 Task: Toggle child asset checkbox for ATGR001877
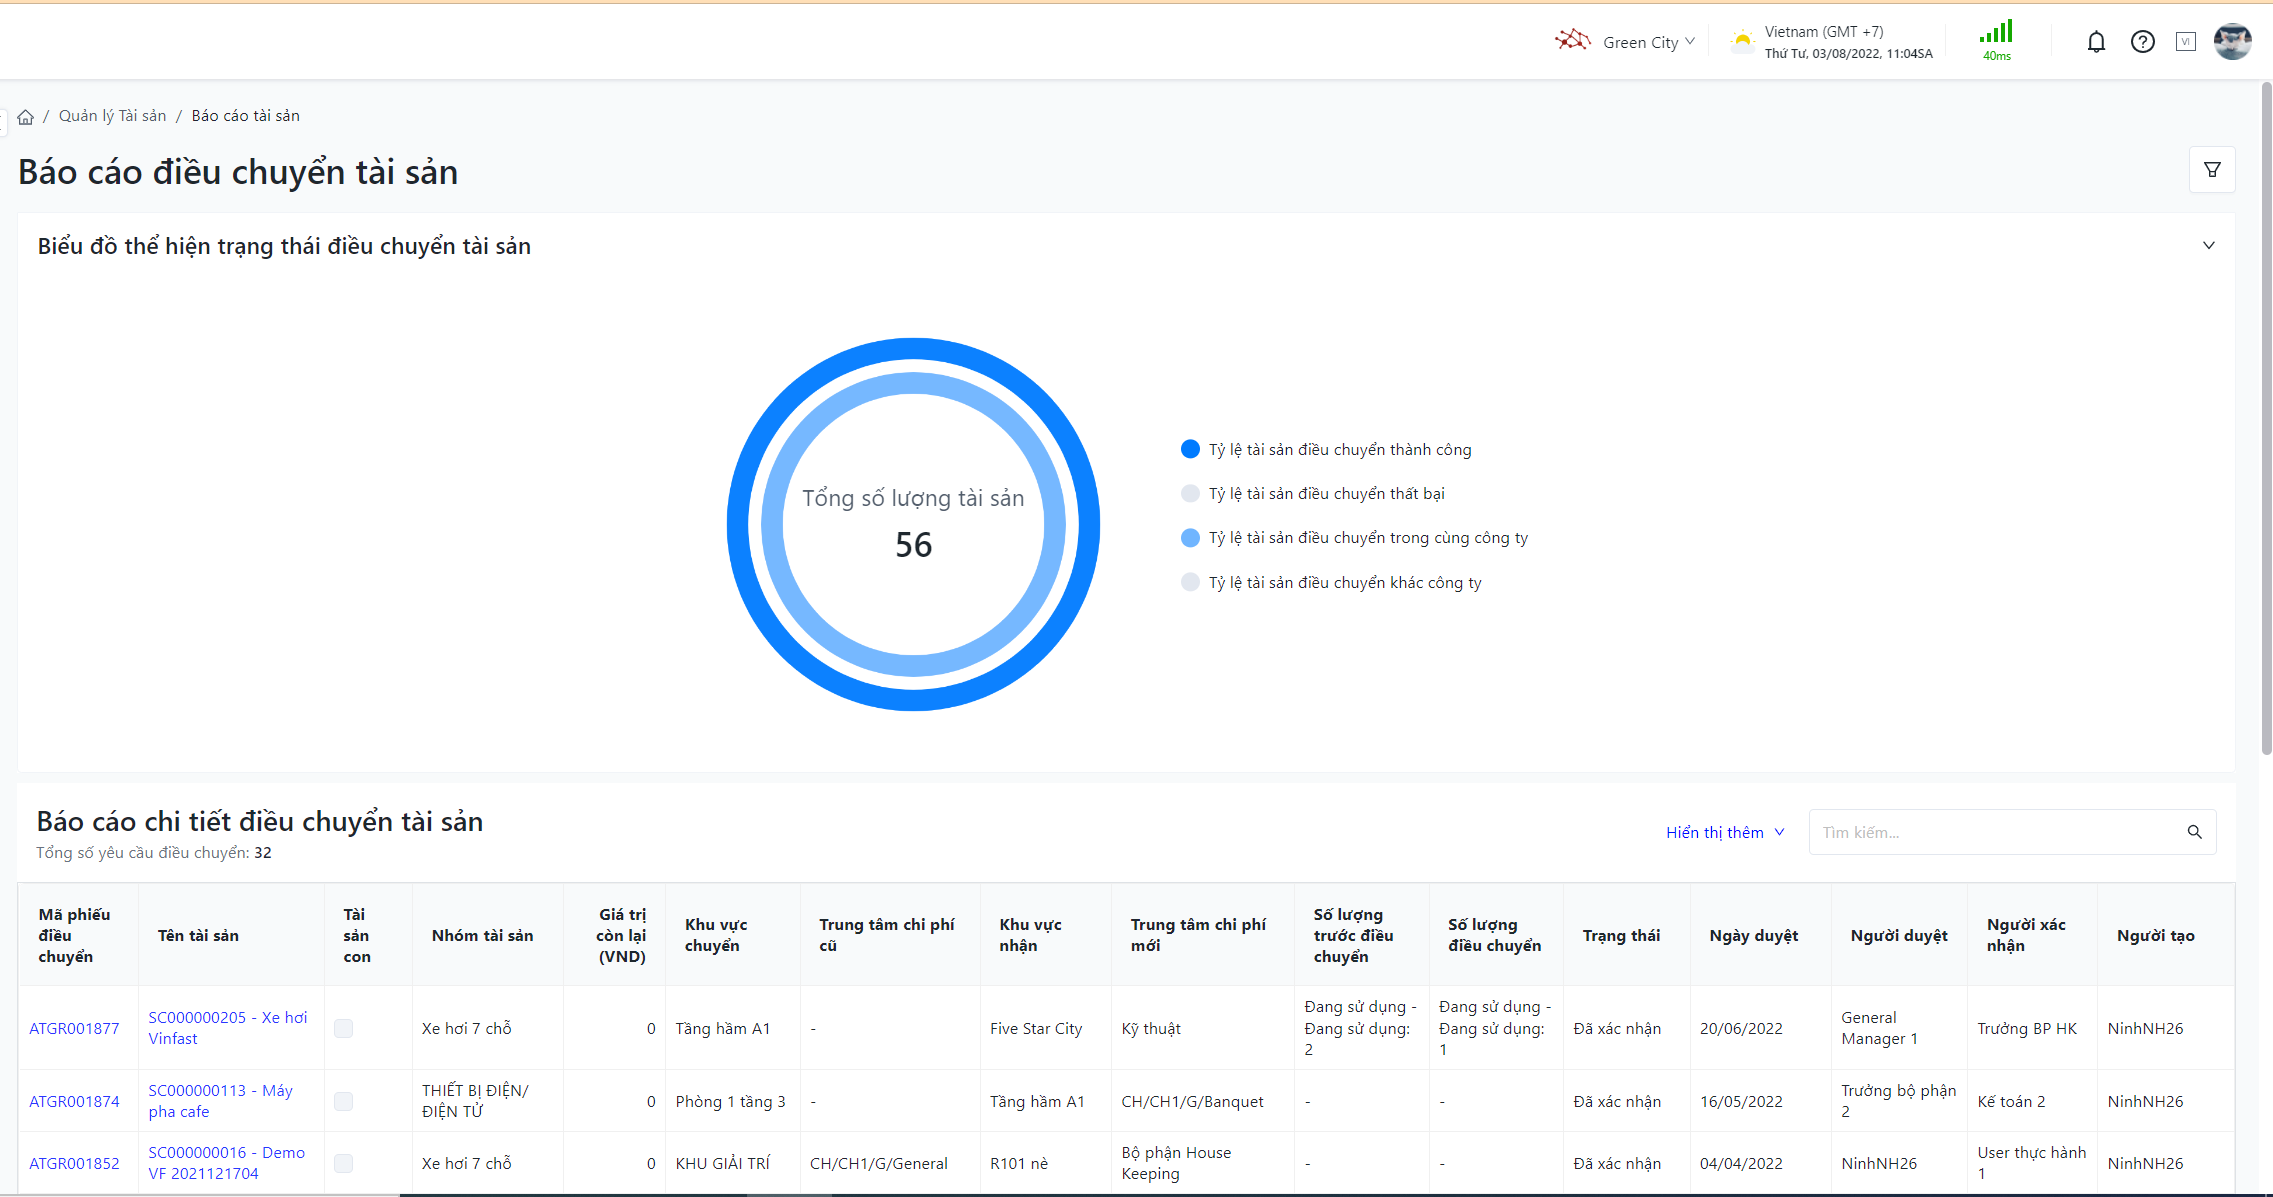tap(343, 1028)
